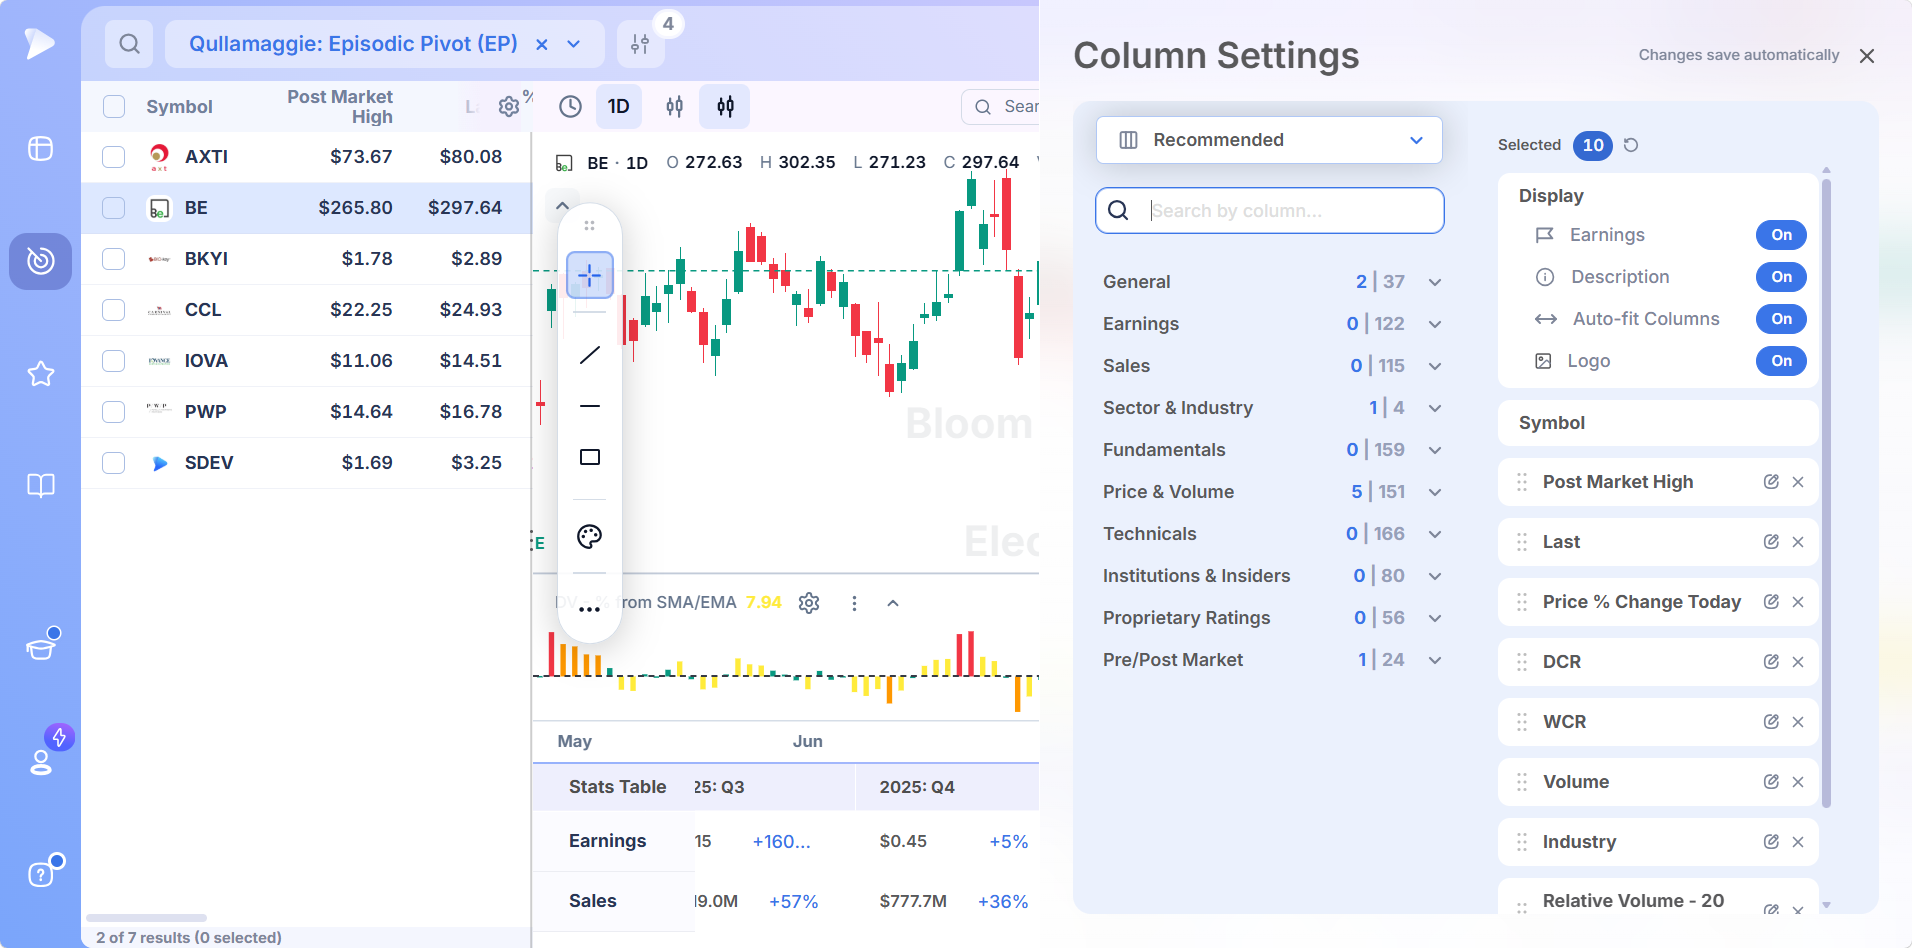This screenshot has height=948, width=1912.
Task: Select the trend line drawing tool
Action: pyautogui.click(x=590, y=355)
